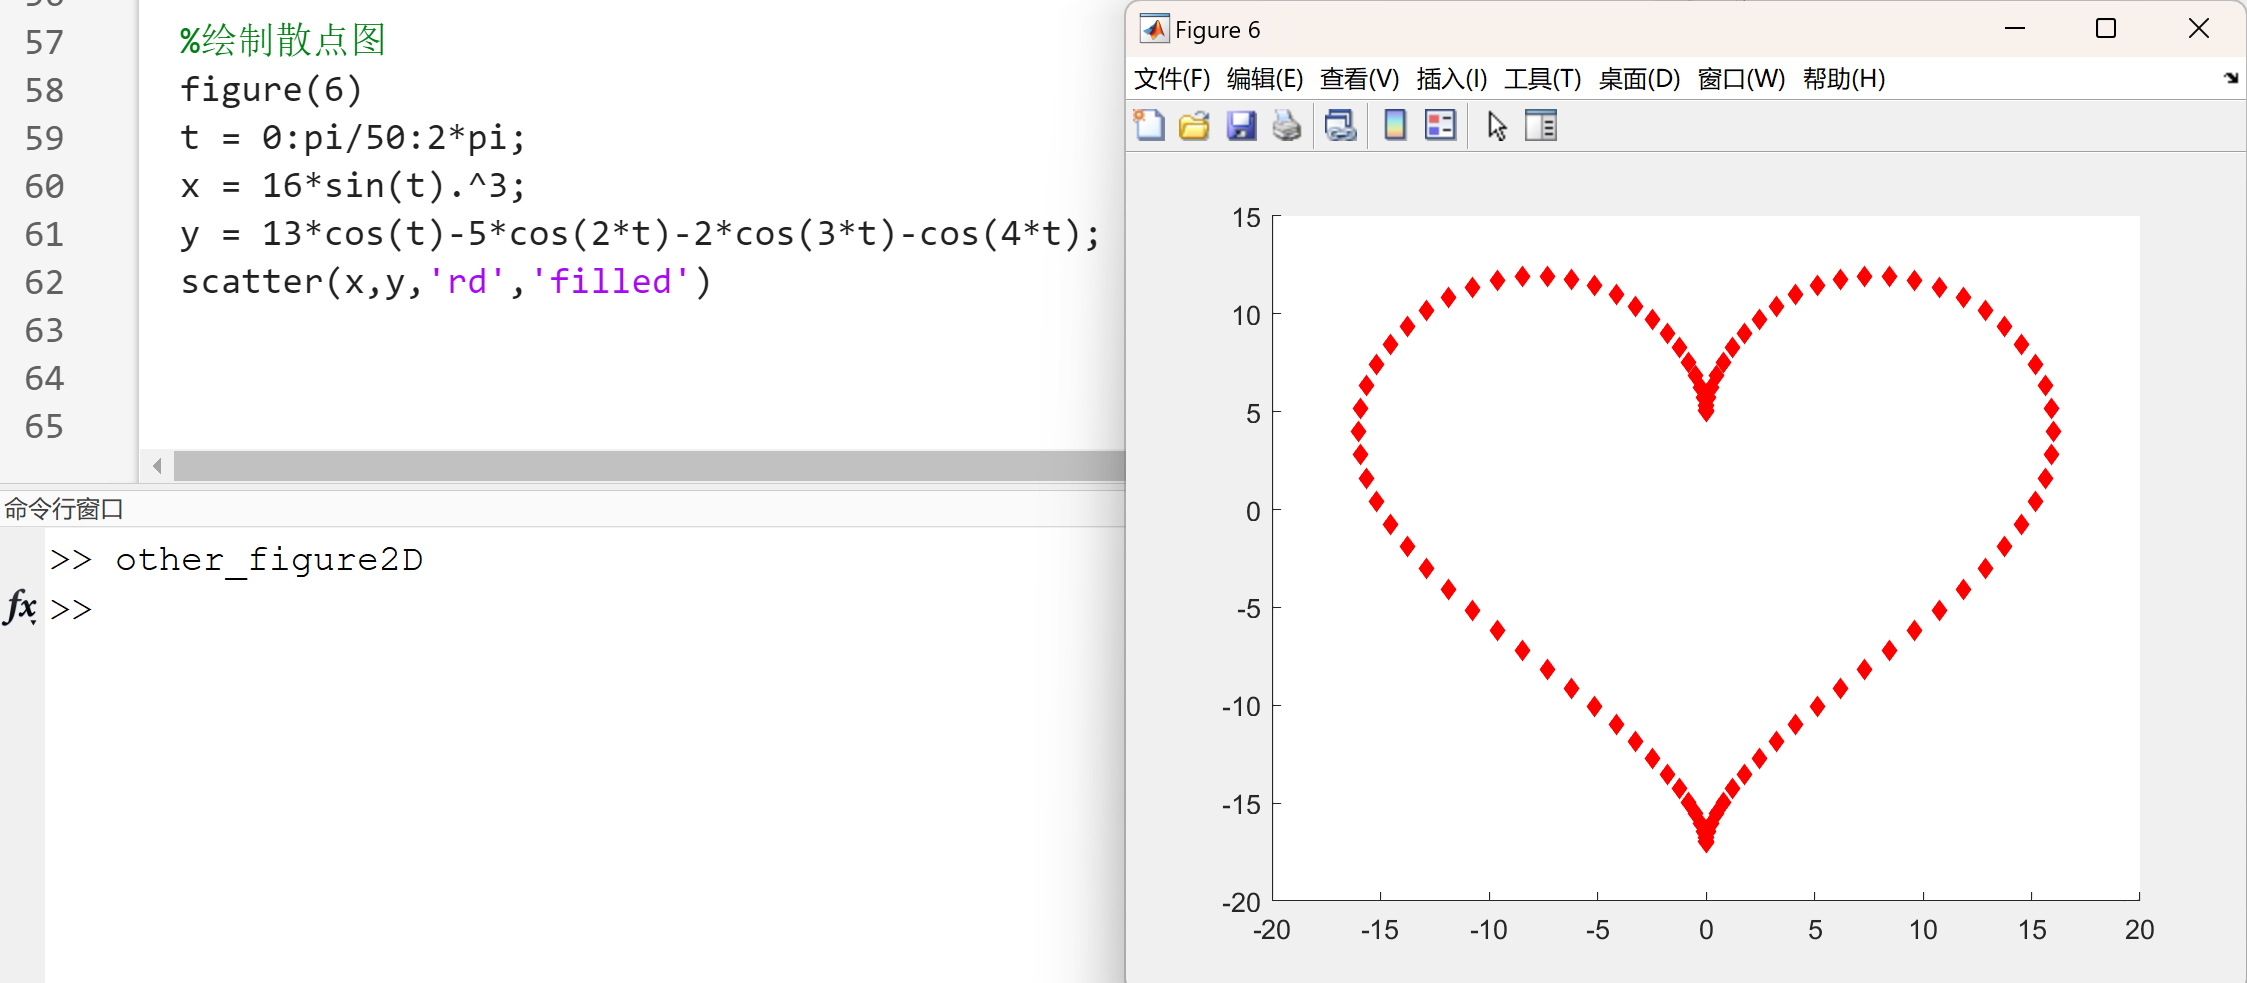Close the Figure 6 window
The image size is (2247, 983).
click(x=2198, y=29)
